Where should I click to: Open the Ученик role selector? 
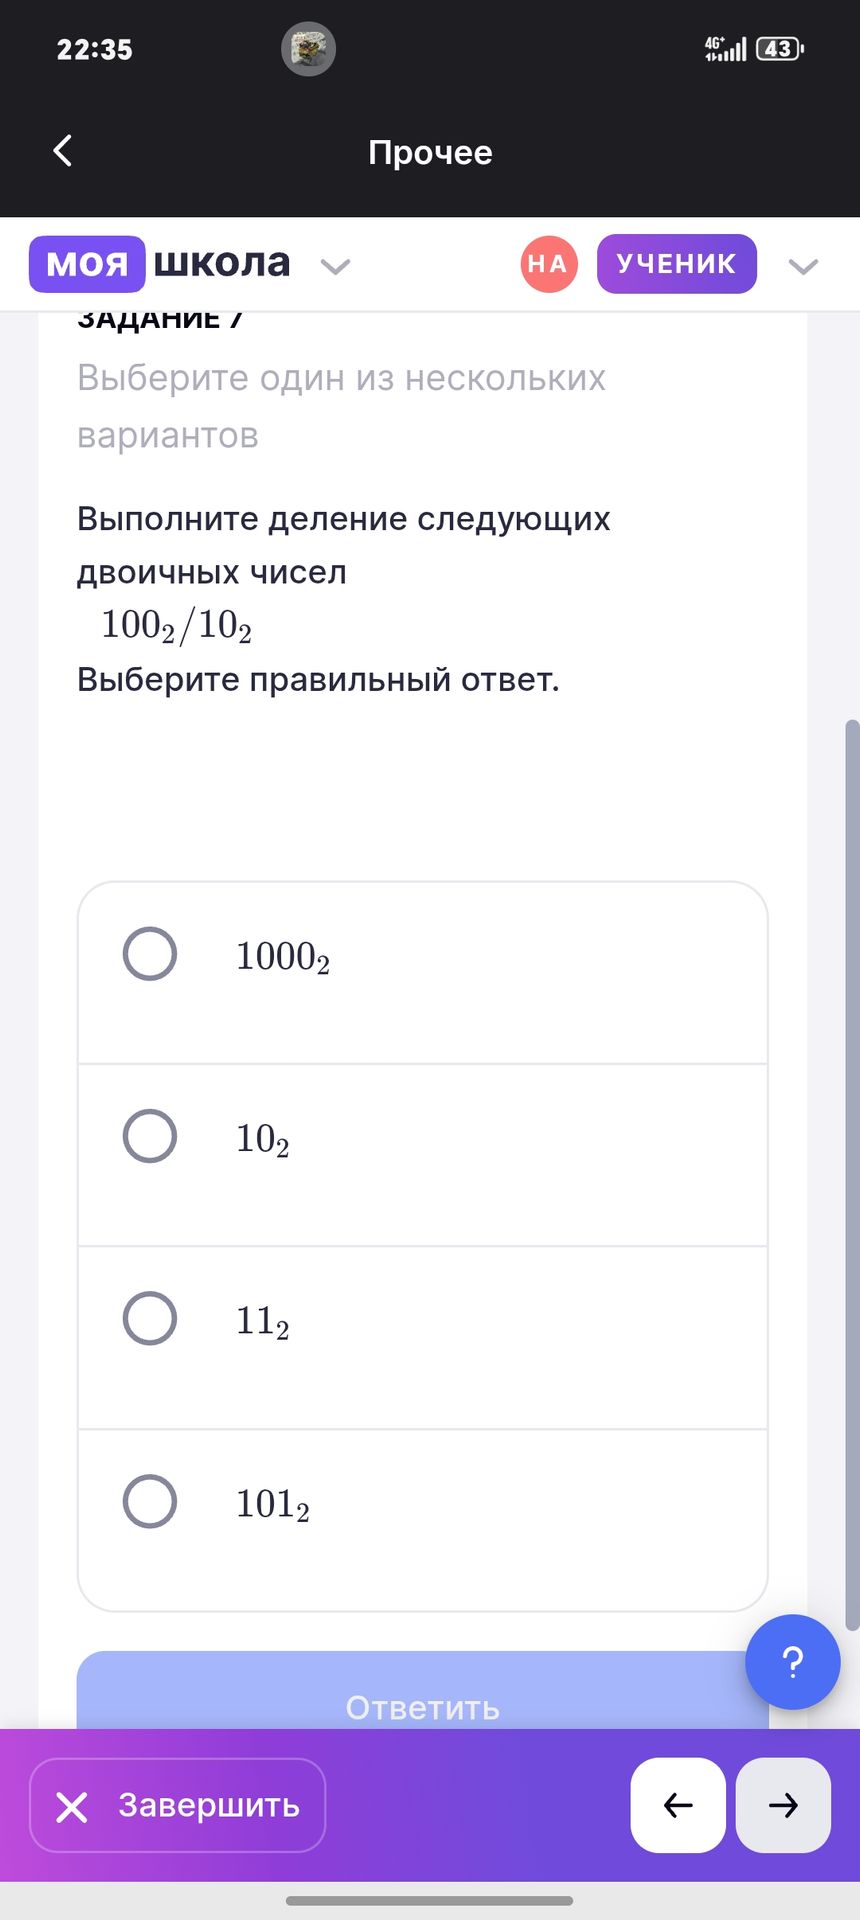pyautogui.click(x=676, y=264)
